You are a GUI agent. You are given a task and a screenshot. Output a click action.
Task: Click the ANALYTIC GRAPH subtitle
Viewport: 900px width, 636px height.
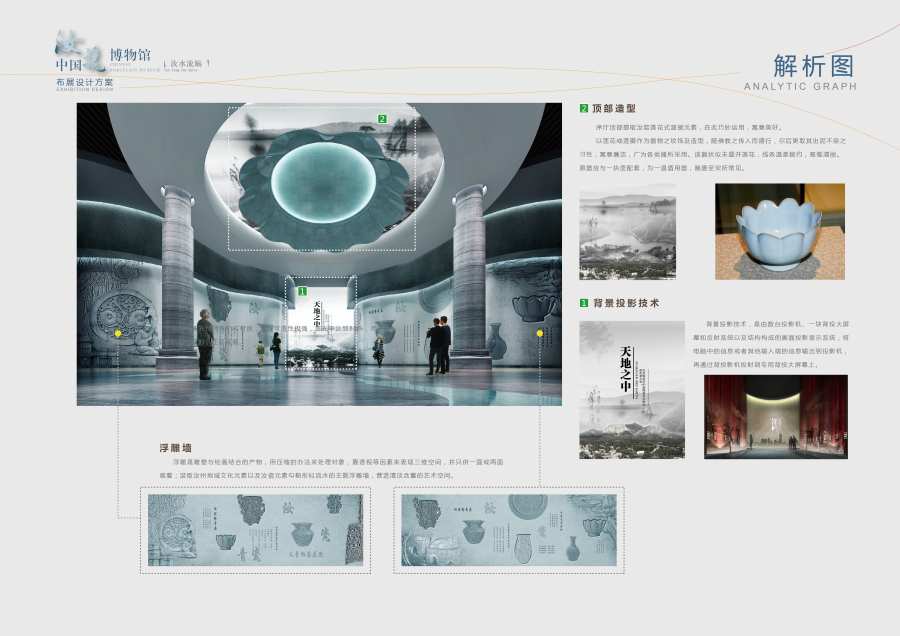tap(800, 87)
